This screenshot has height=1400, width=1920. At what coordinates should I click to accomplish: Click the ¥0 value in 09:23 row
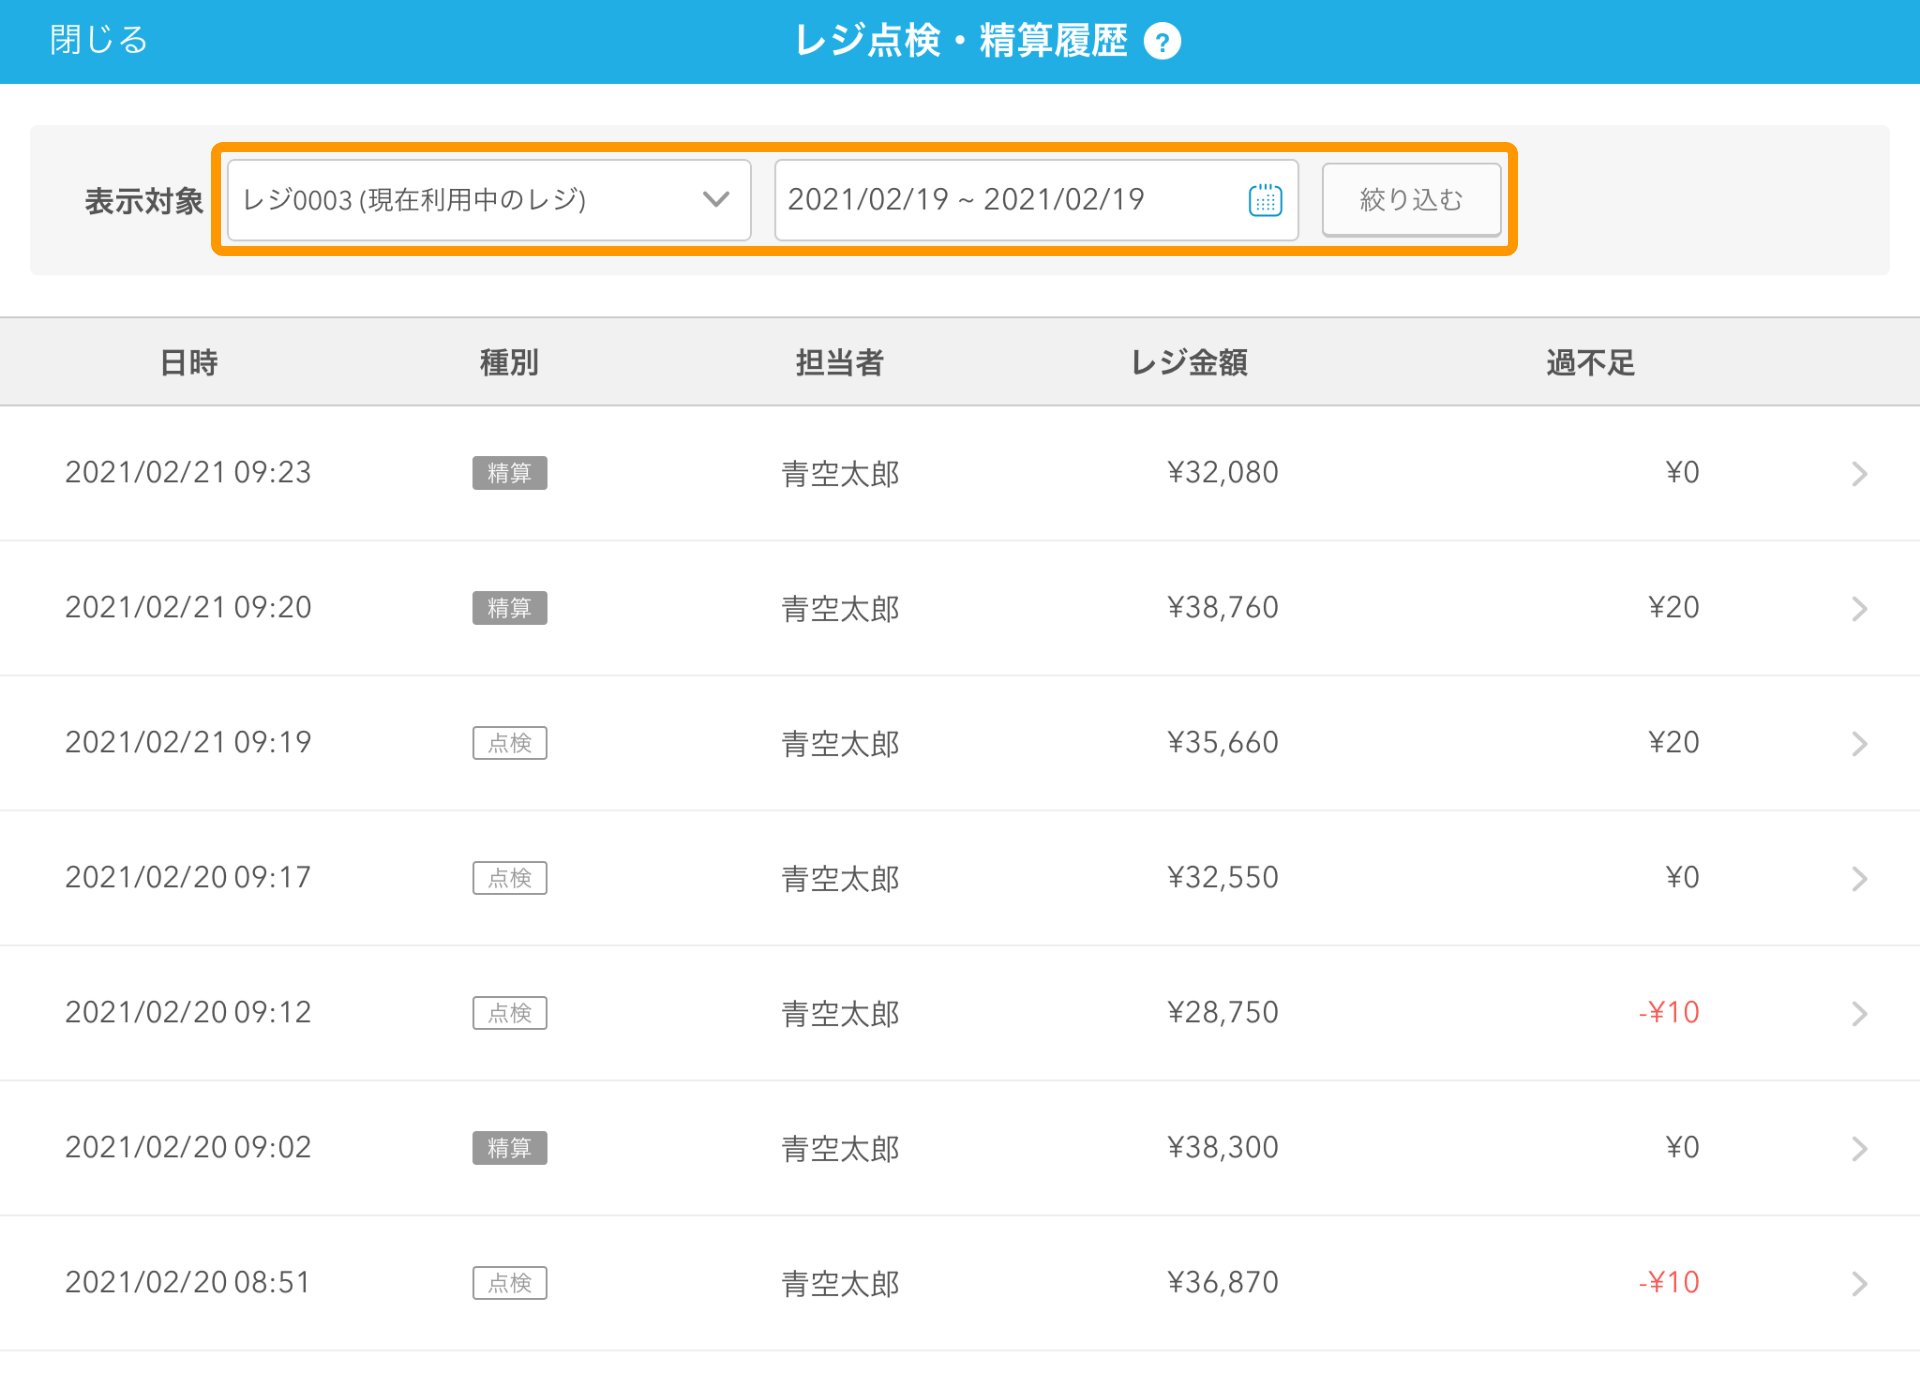pos(1682,472)
